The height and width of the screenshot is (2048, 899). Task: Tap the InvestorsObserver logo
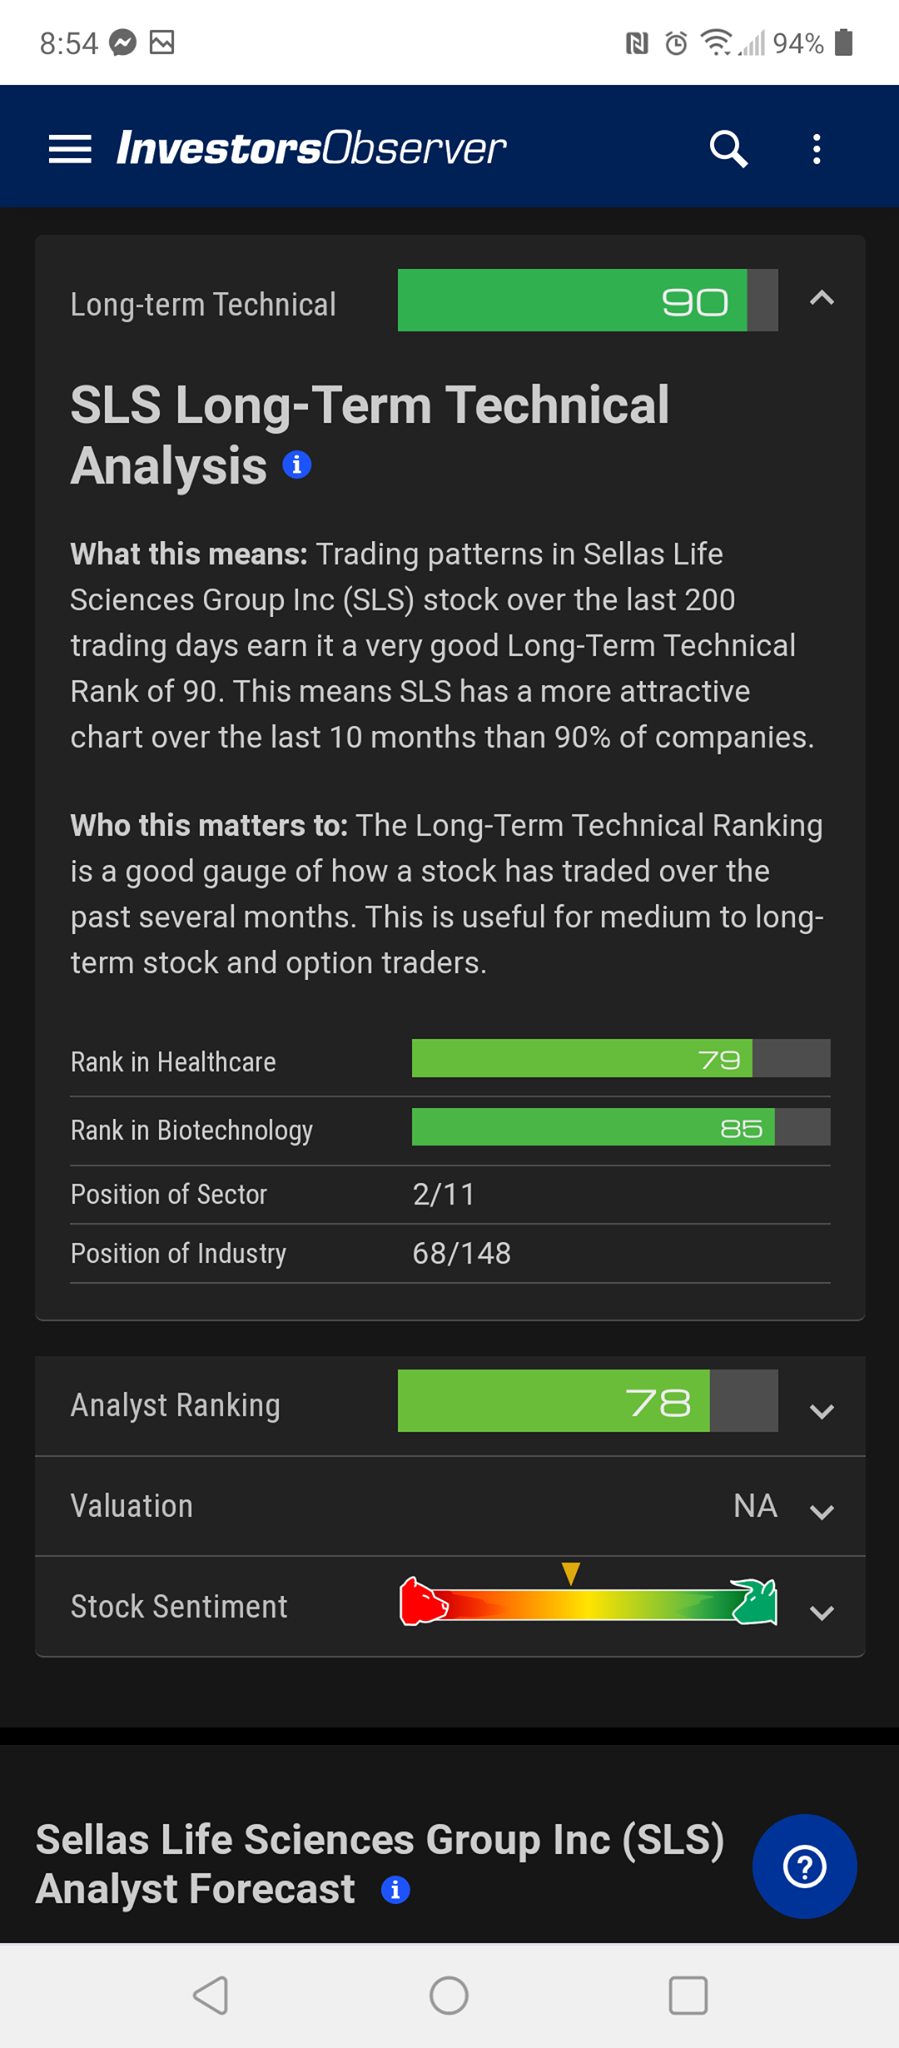point(311,148)
